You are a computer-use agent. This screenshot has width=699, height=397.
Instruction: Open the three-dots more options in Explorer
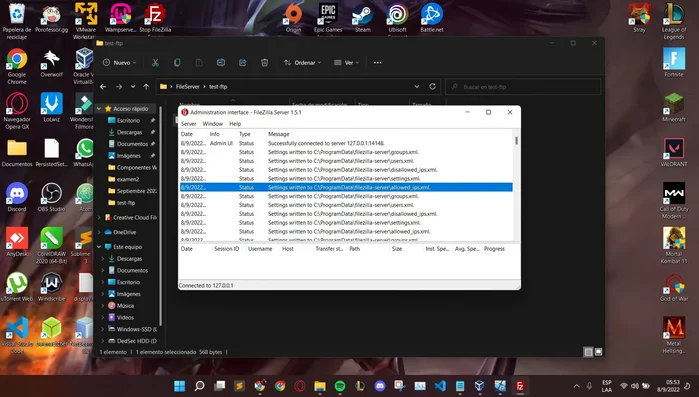click(378, 63)
